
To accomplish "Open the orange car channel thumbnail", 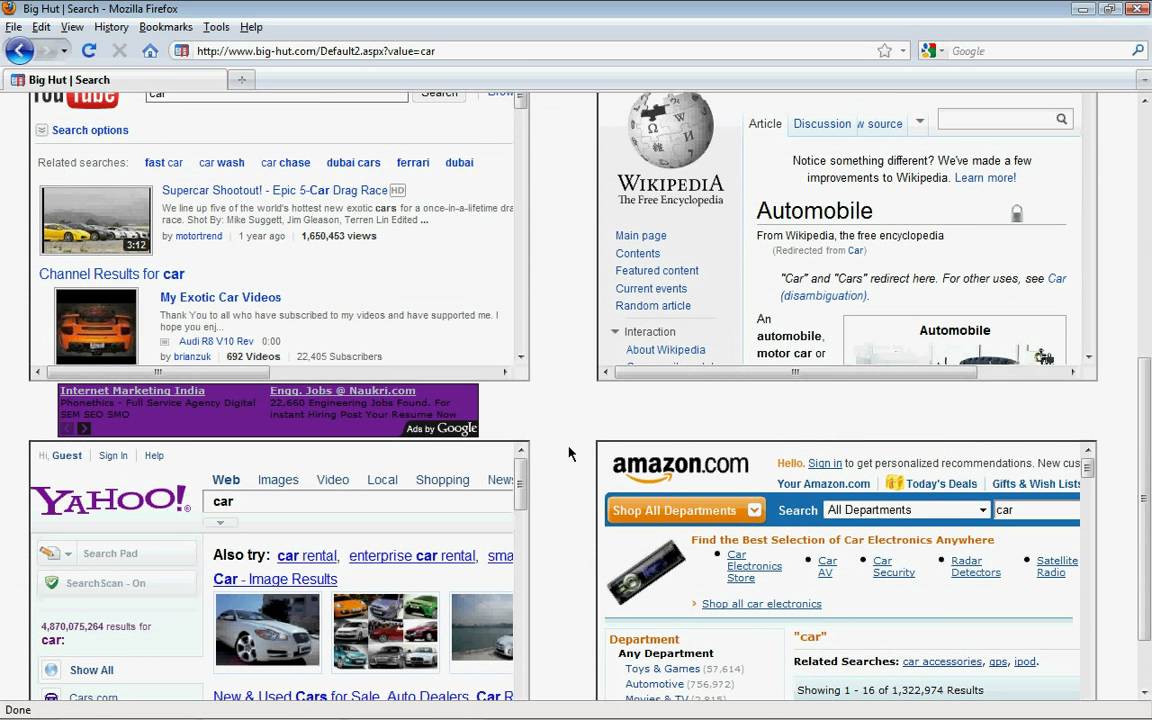I will coord(96,326).
